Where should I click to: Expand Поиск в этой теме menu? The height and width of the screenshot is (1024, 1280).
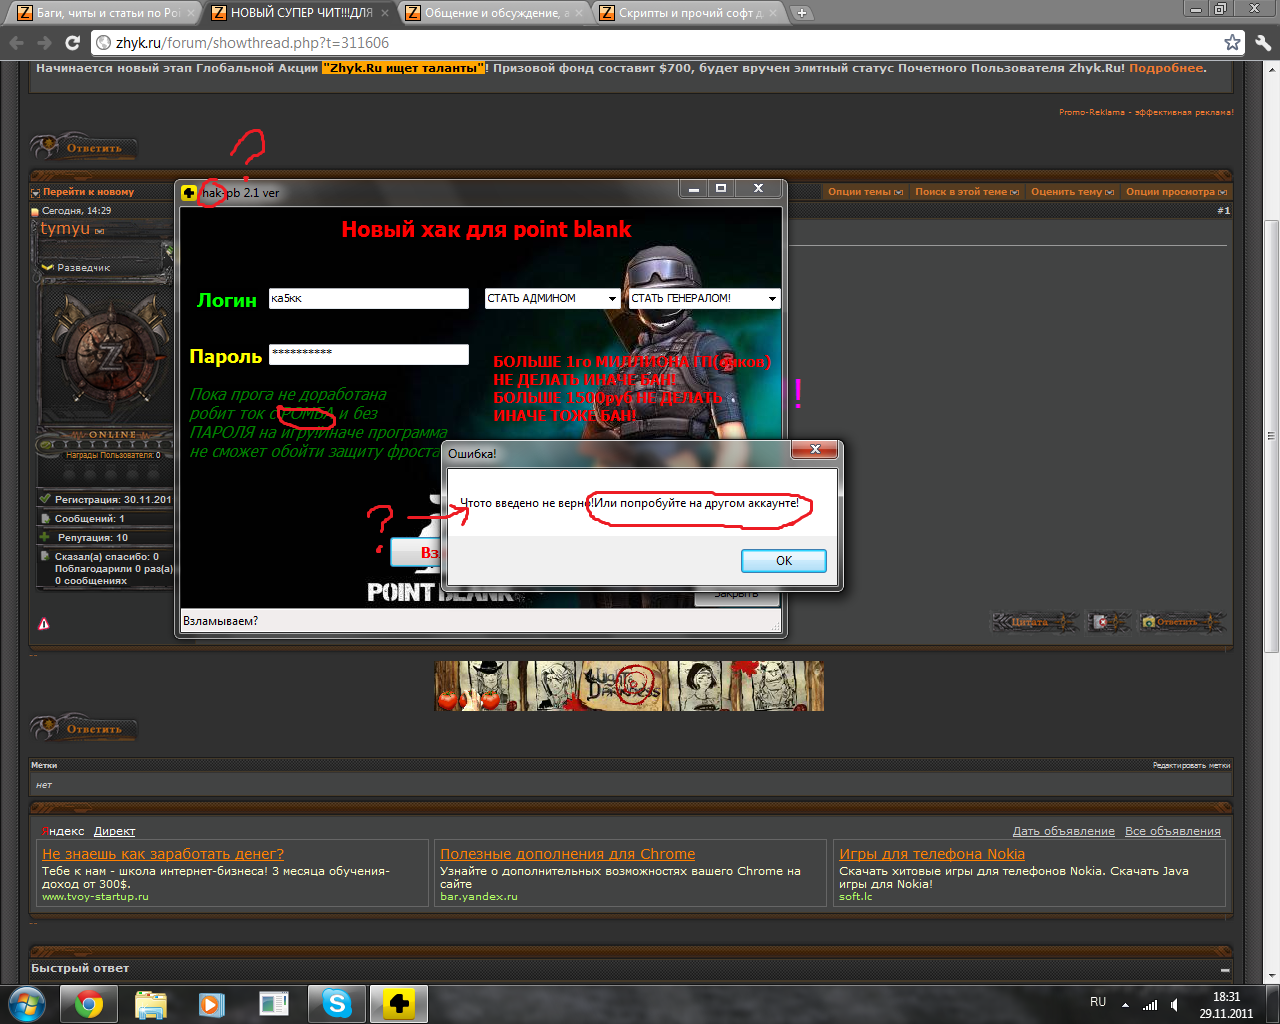967,192
